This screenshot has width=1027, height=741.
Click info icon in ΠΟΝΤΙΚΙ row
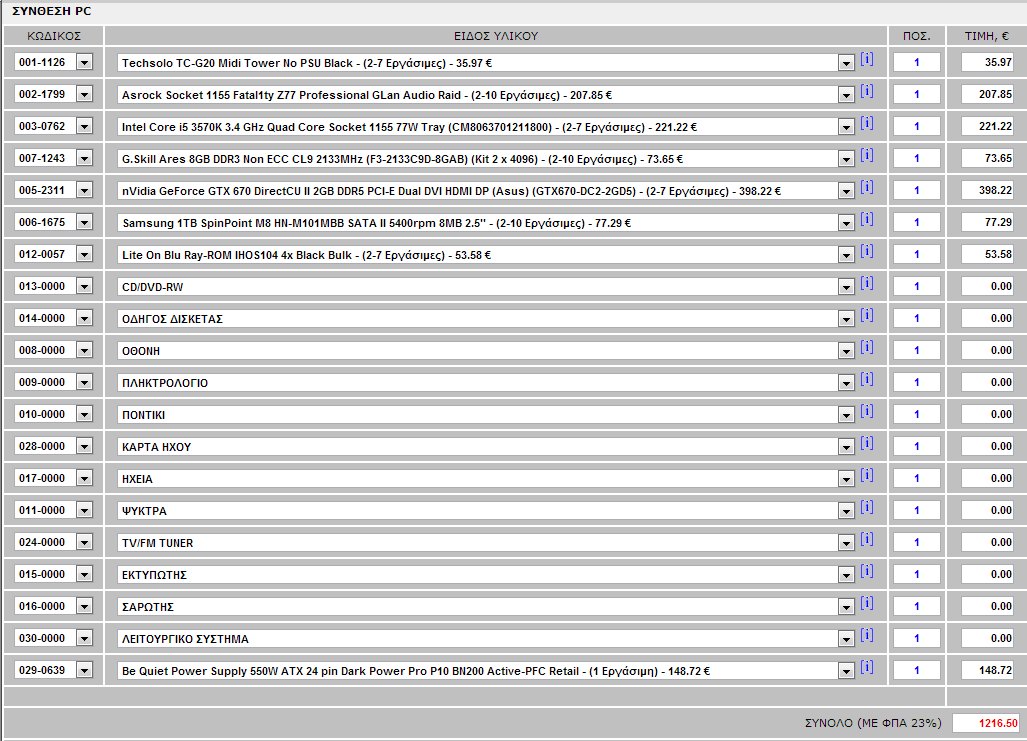867,411
